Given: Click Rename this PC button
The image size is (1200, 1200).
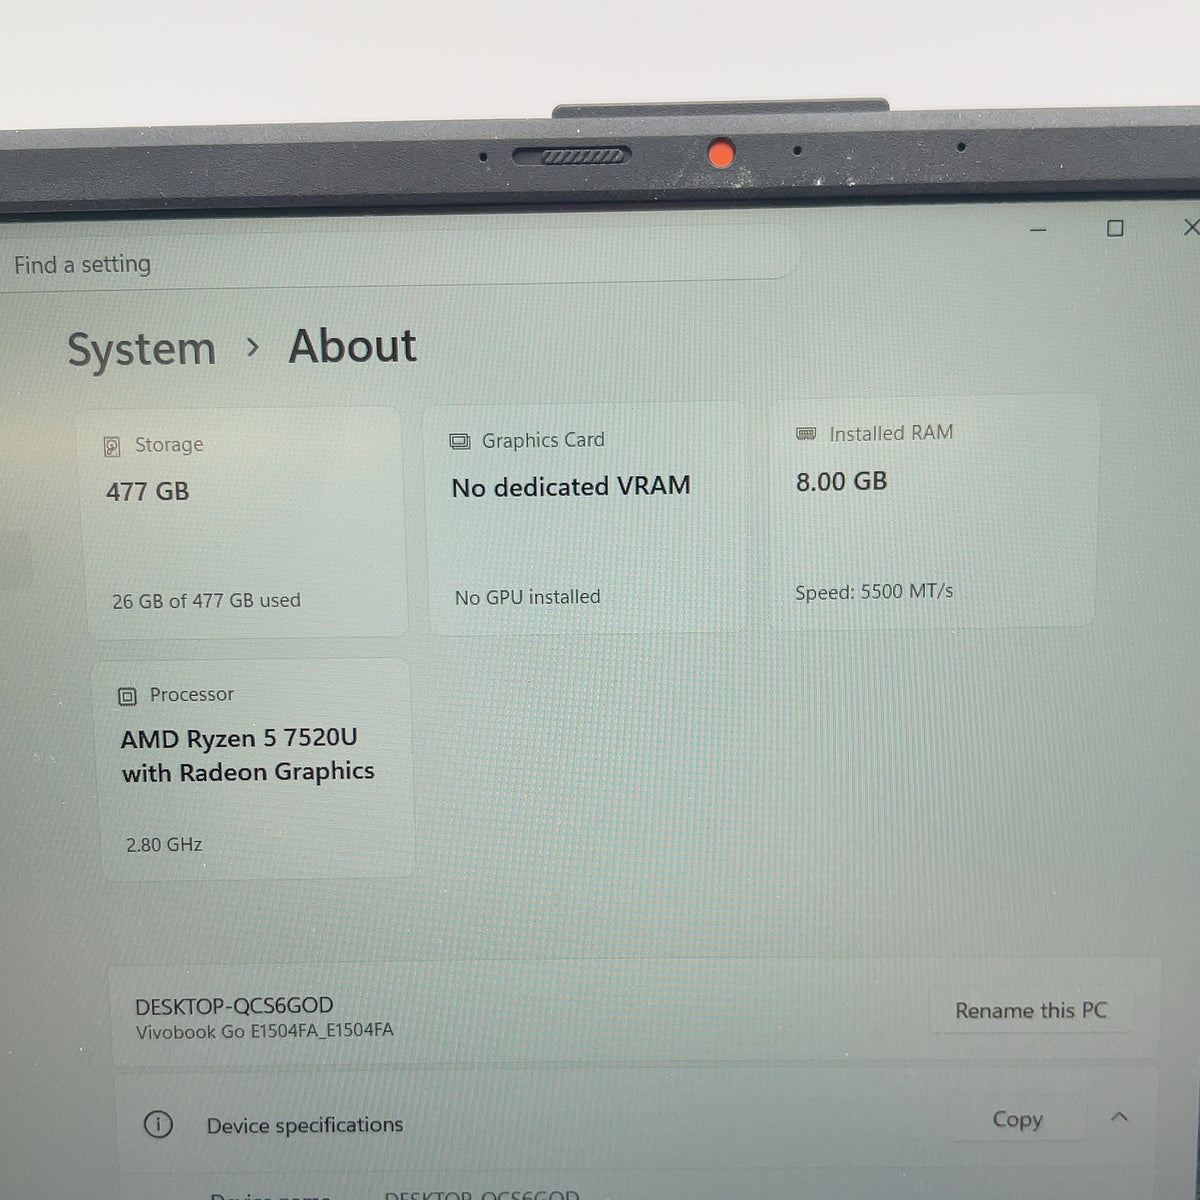Looking at the screenshot, I should (1031, 1011).
